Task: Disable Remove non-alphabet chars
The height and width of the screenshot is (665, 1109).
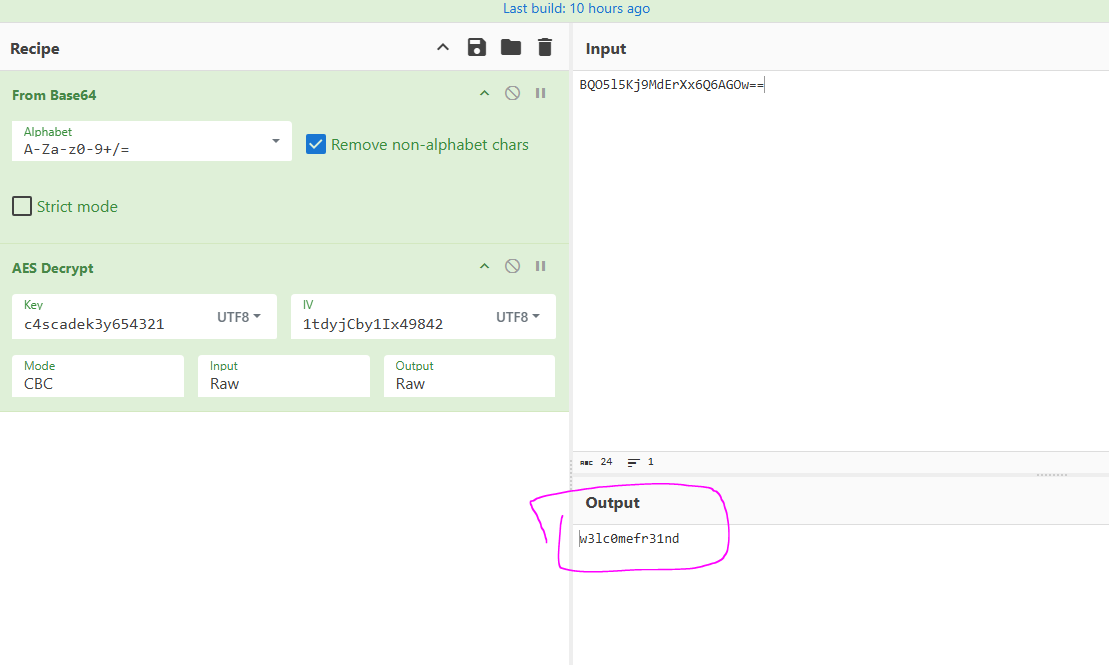Action: pos(316,144)
